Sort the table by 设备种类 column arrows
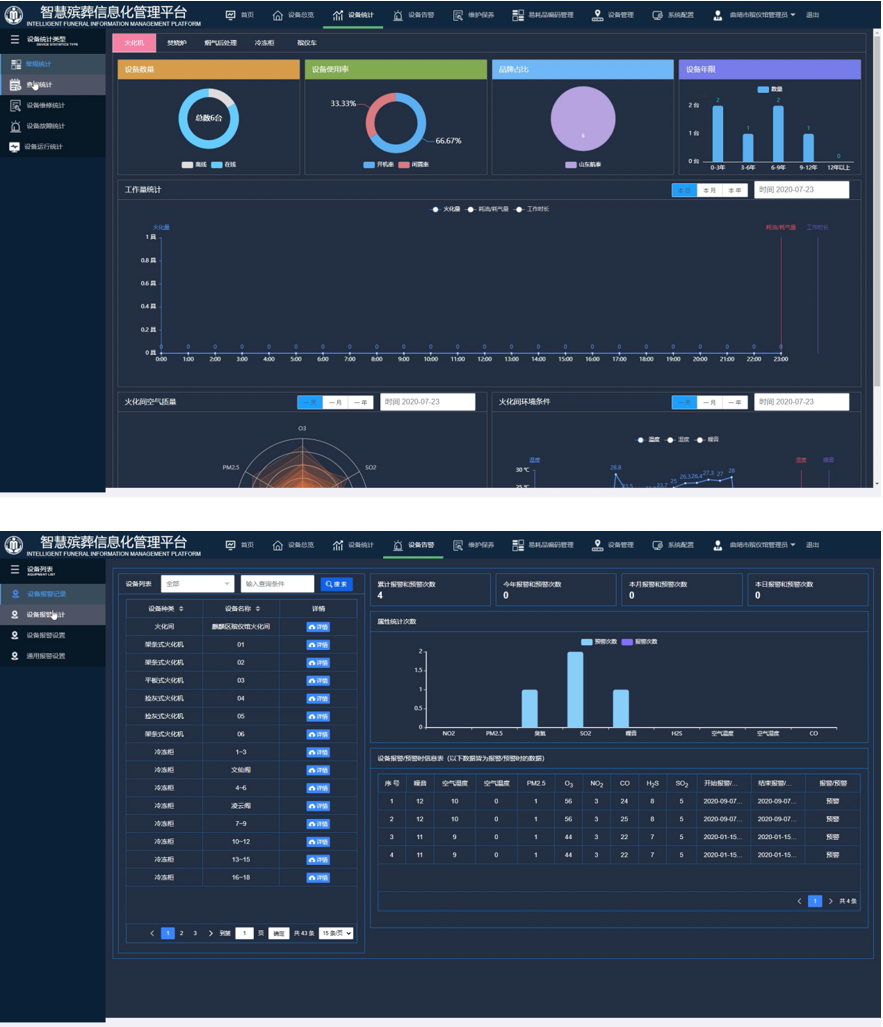 click(x=181, y=608)
